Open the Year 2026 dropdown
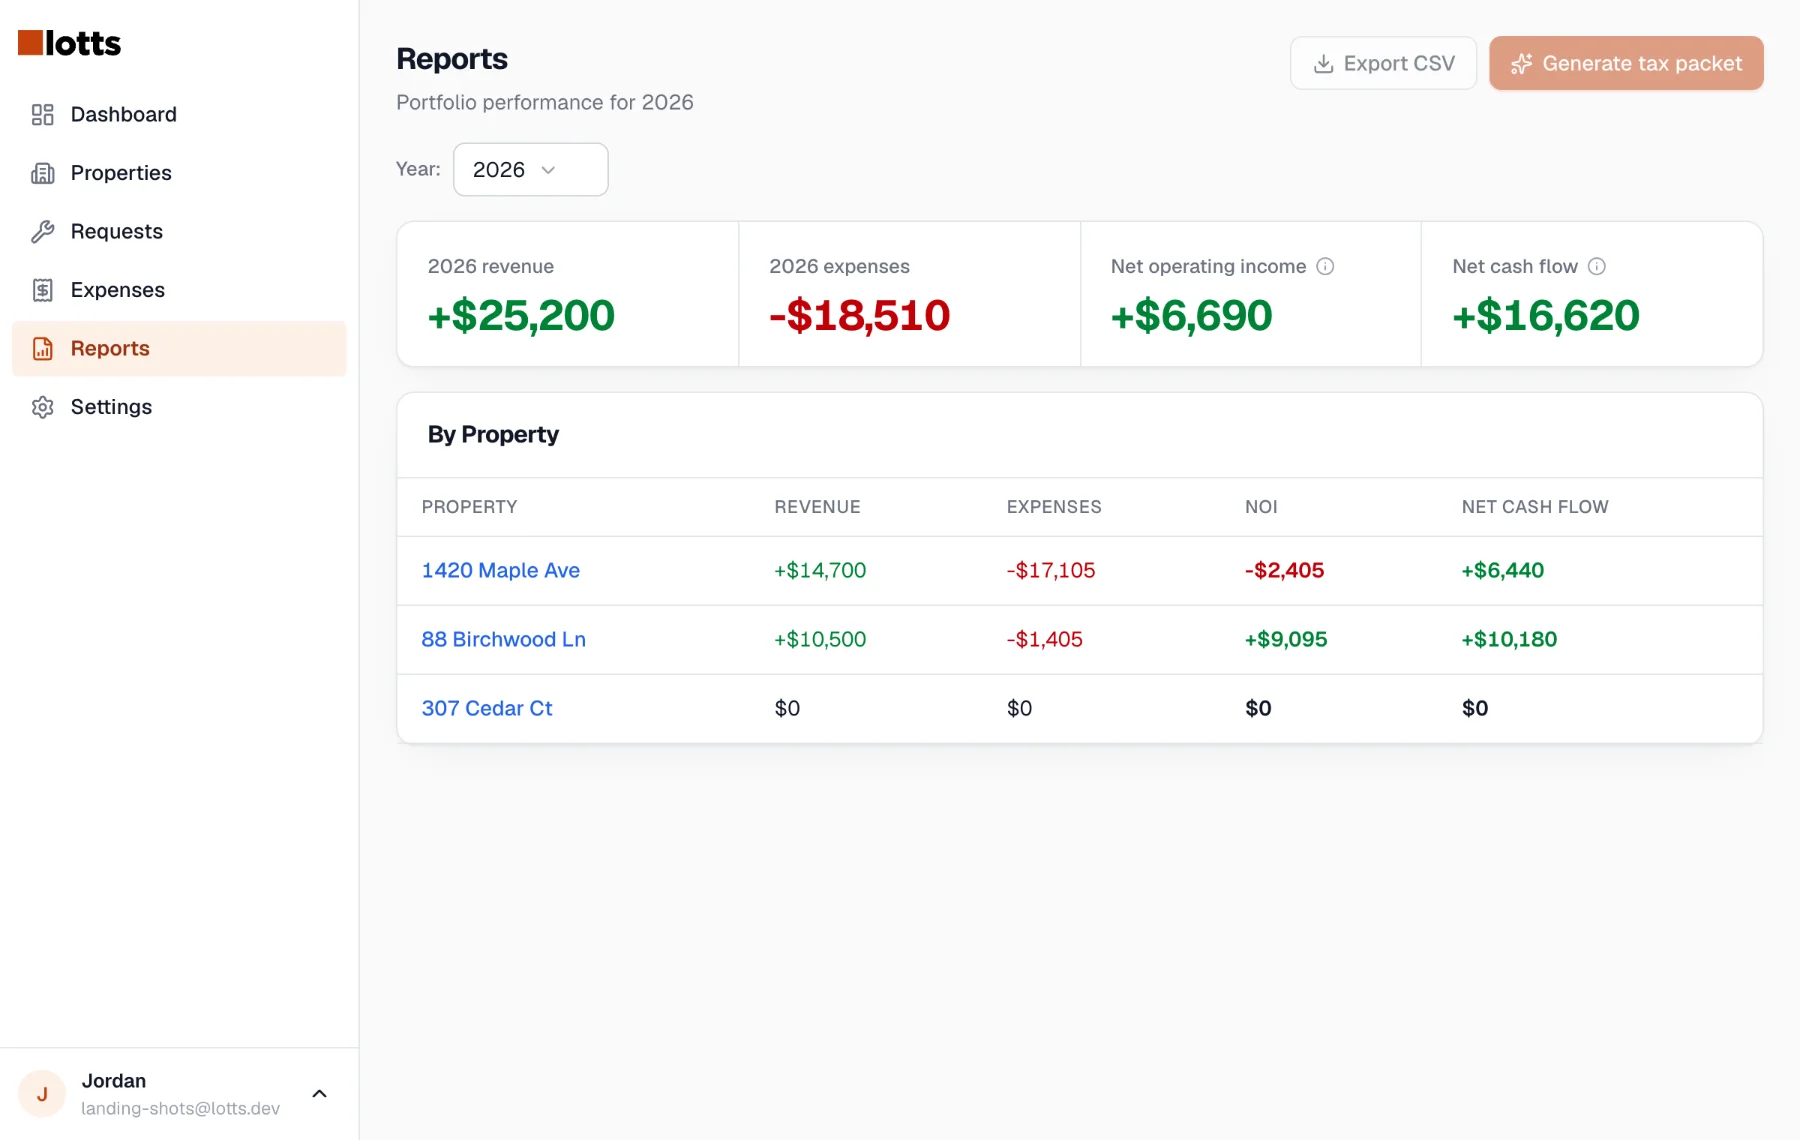The height and width of the screenshot is (1140, 1800). point(530,169)
